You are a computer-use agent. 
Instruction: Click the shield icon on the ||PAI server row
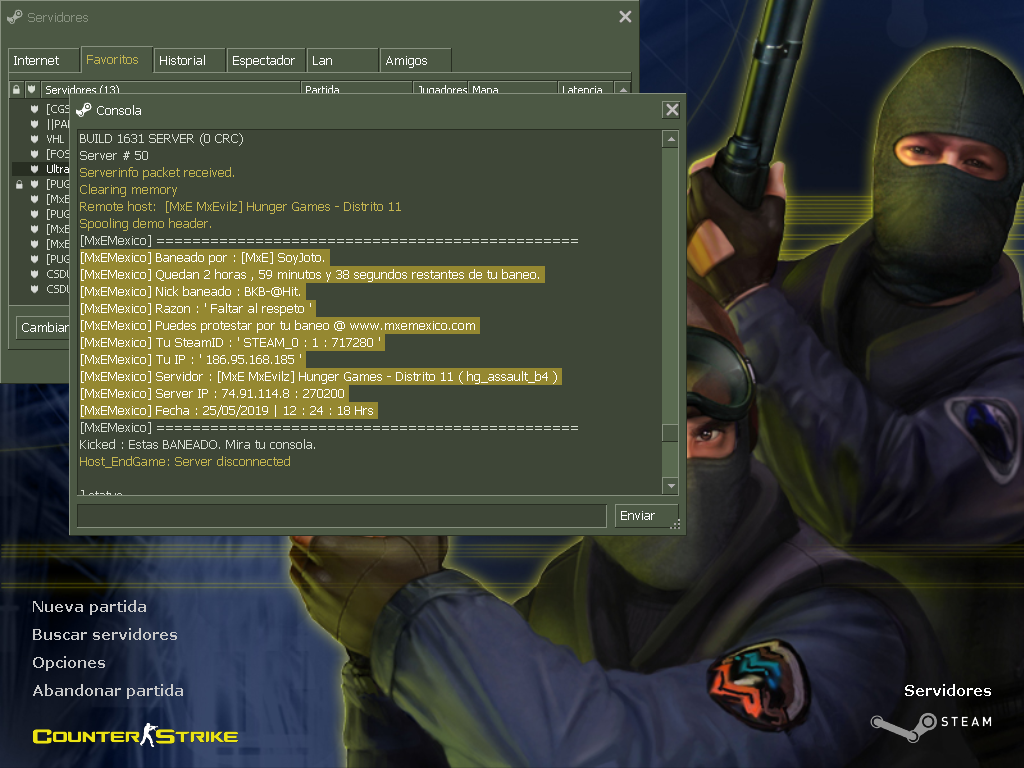pos(34,123)
